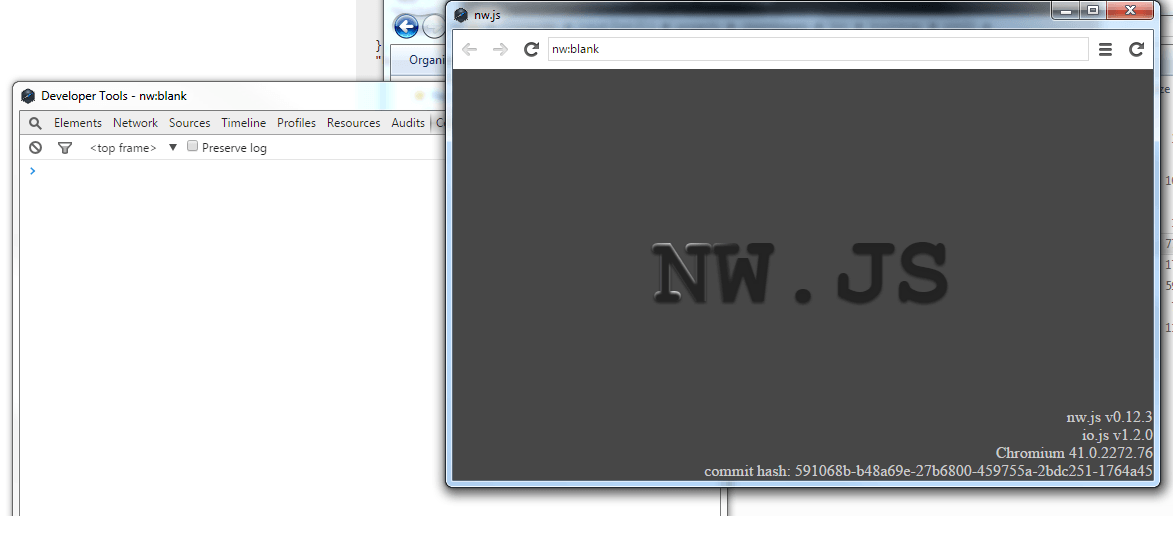Maximize the nw.js window
The image size is (1173, 550).
click(x=1093, y=10)
